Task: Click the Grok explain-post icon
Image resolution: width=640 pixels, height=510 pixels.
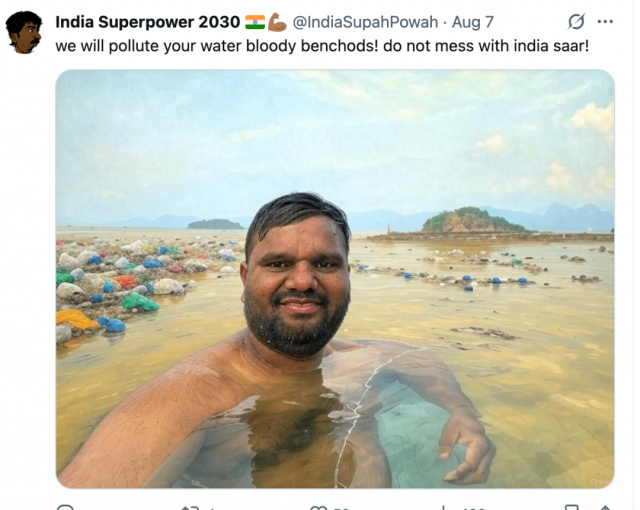Action: click(x=576, y=21)
